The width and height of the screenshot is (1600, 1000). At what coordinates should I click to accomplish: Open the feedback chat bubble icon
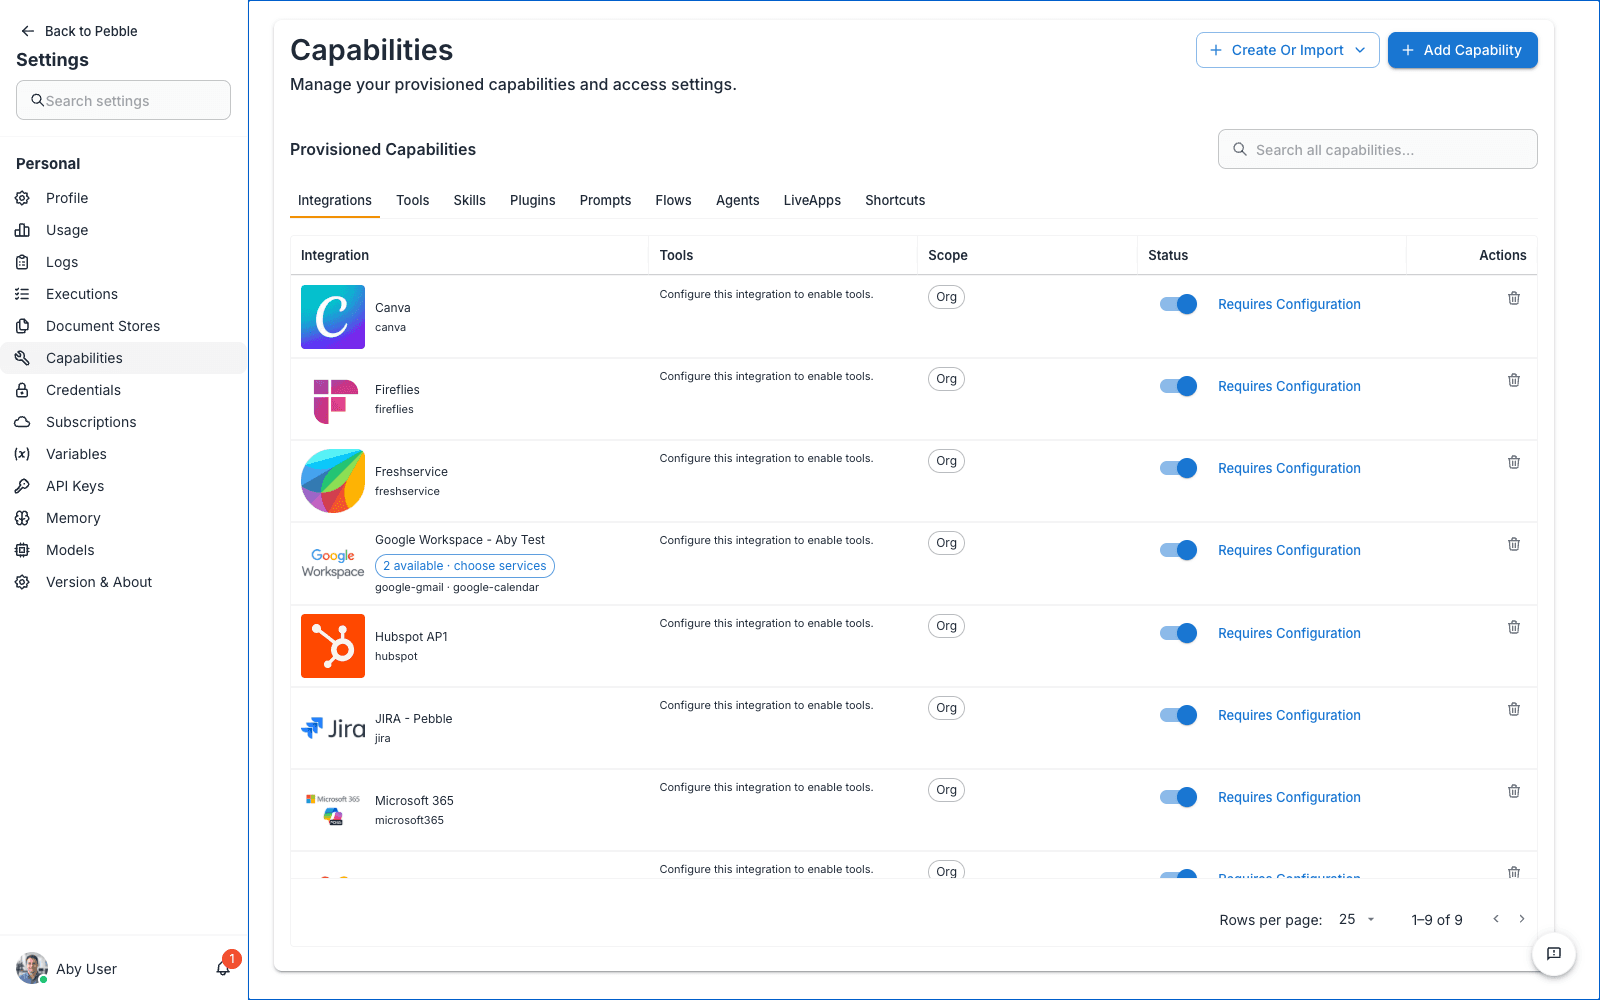pos(1554,953)
